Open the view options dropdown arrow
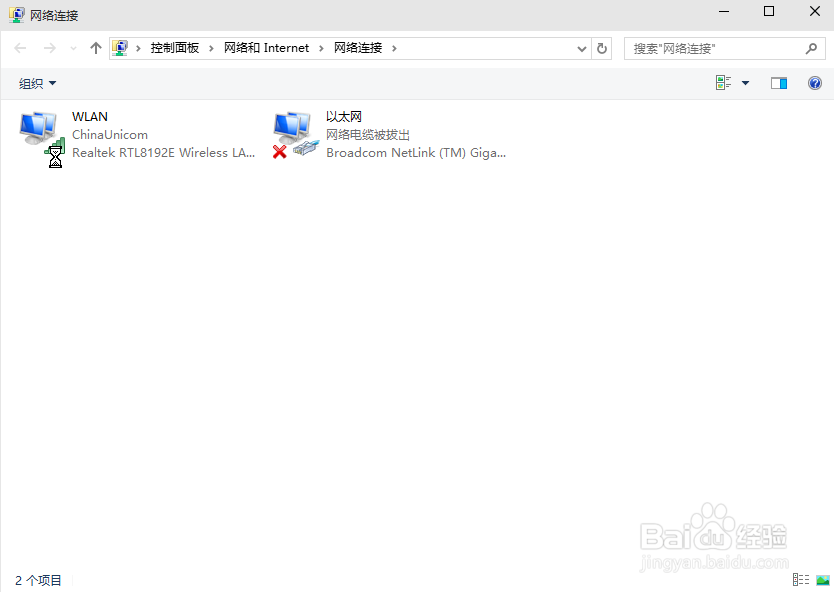This screenshot has height=592, width=834. coord(744,83)
